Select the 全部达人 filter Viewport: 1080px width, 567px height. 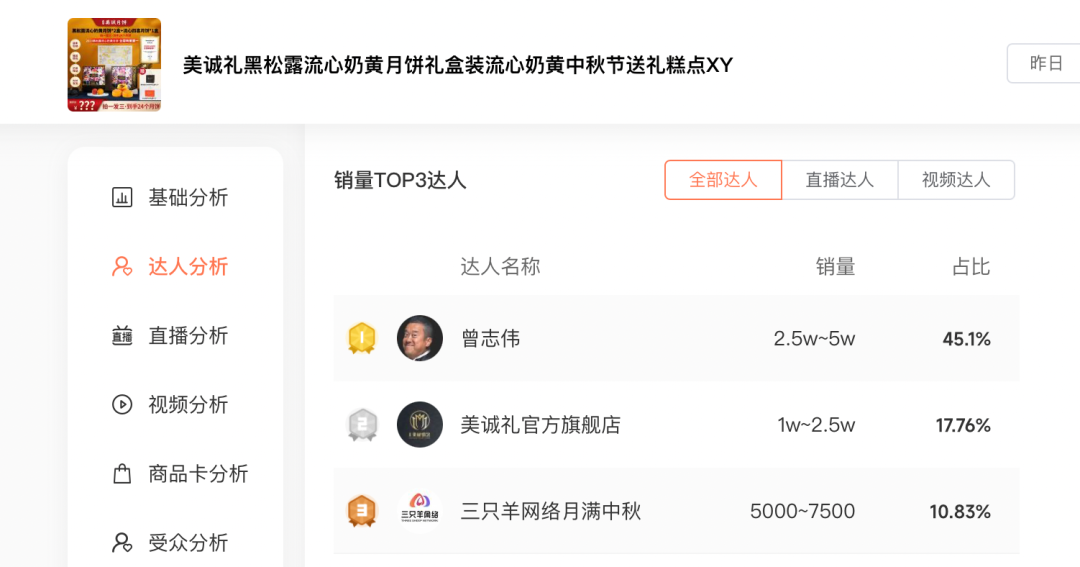click(x=723, y=180)
